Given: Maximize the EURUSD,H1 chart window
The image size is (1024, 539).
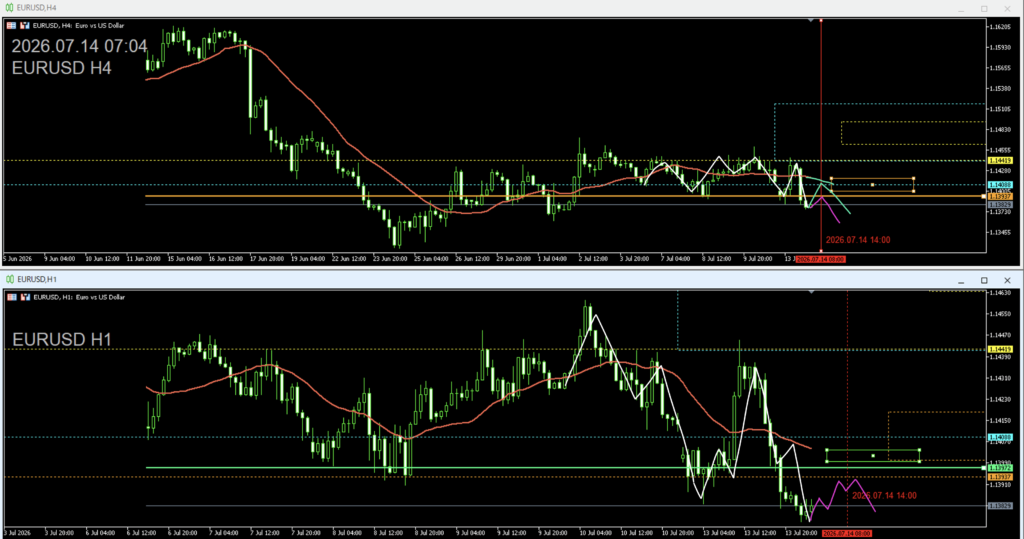Looking at the screenshot, I should [x=984, y=280].
